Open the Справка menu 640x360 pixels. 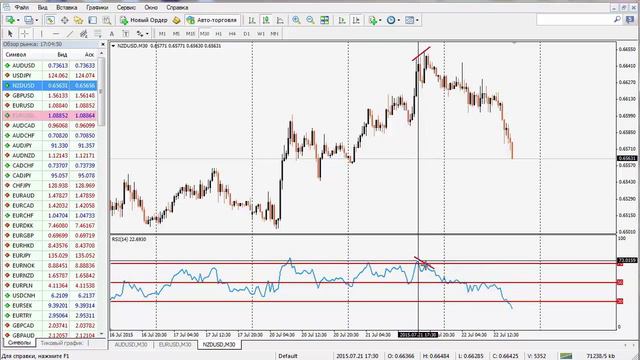pyautogui.click(x=177, y=7)
